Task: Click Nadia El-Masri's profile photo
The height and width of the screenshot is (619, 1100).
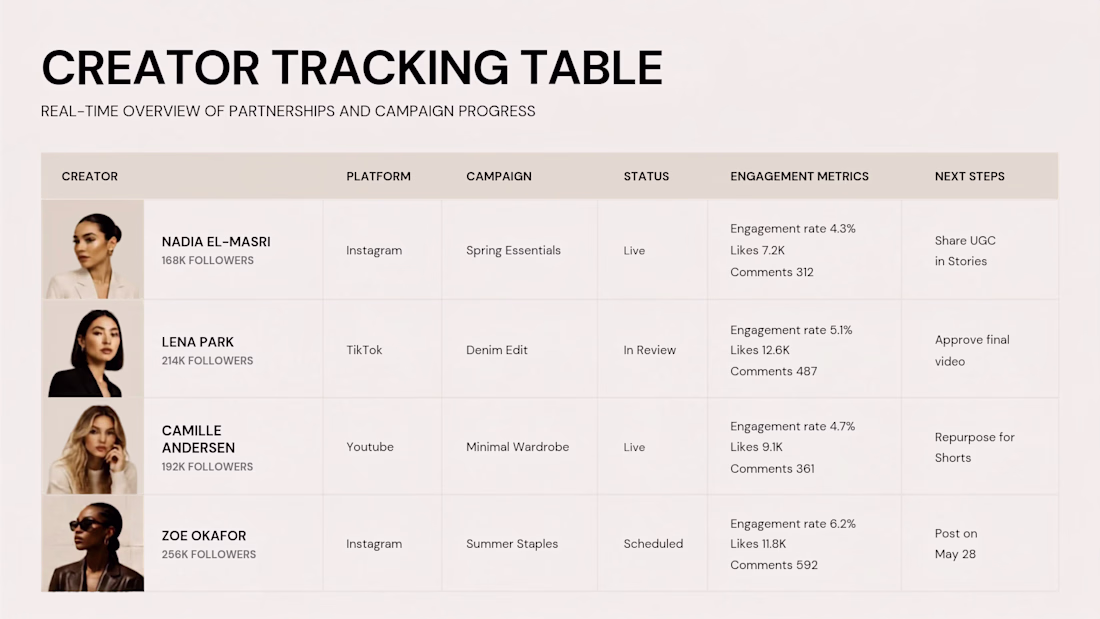Action: tap(93, 249)
